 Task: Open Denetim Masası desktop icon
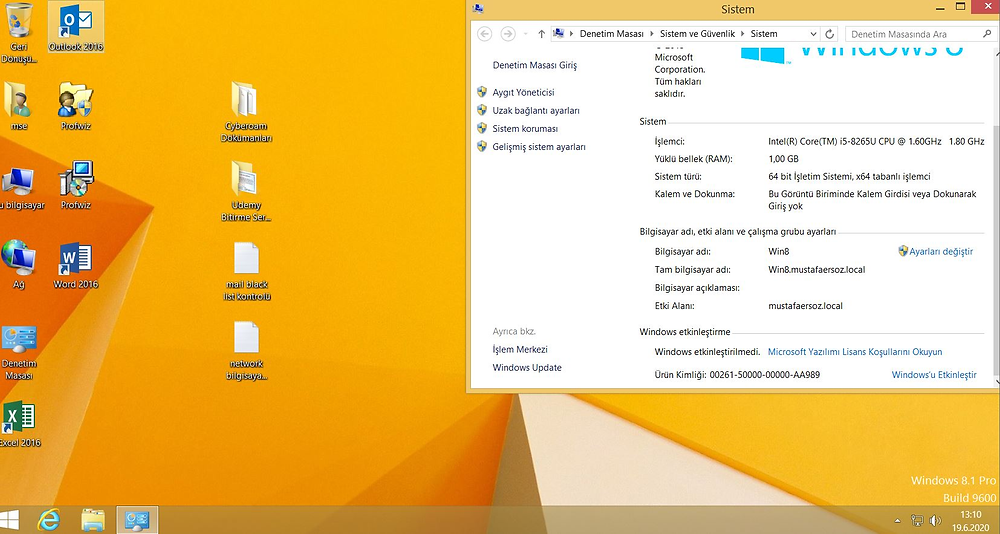pos(19,353)
